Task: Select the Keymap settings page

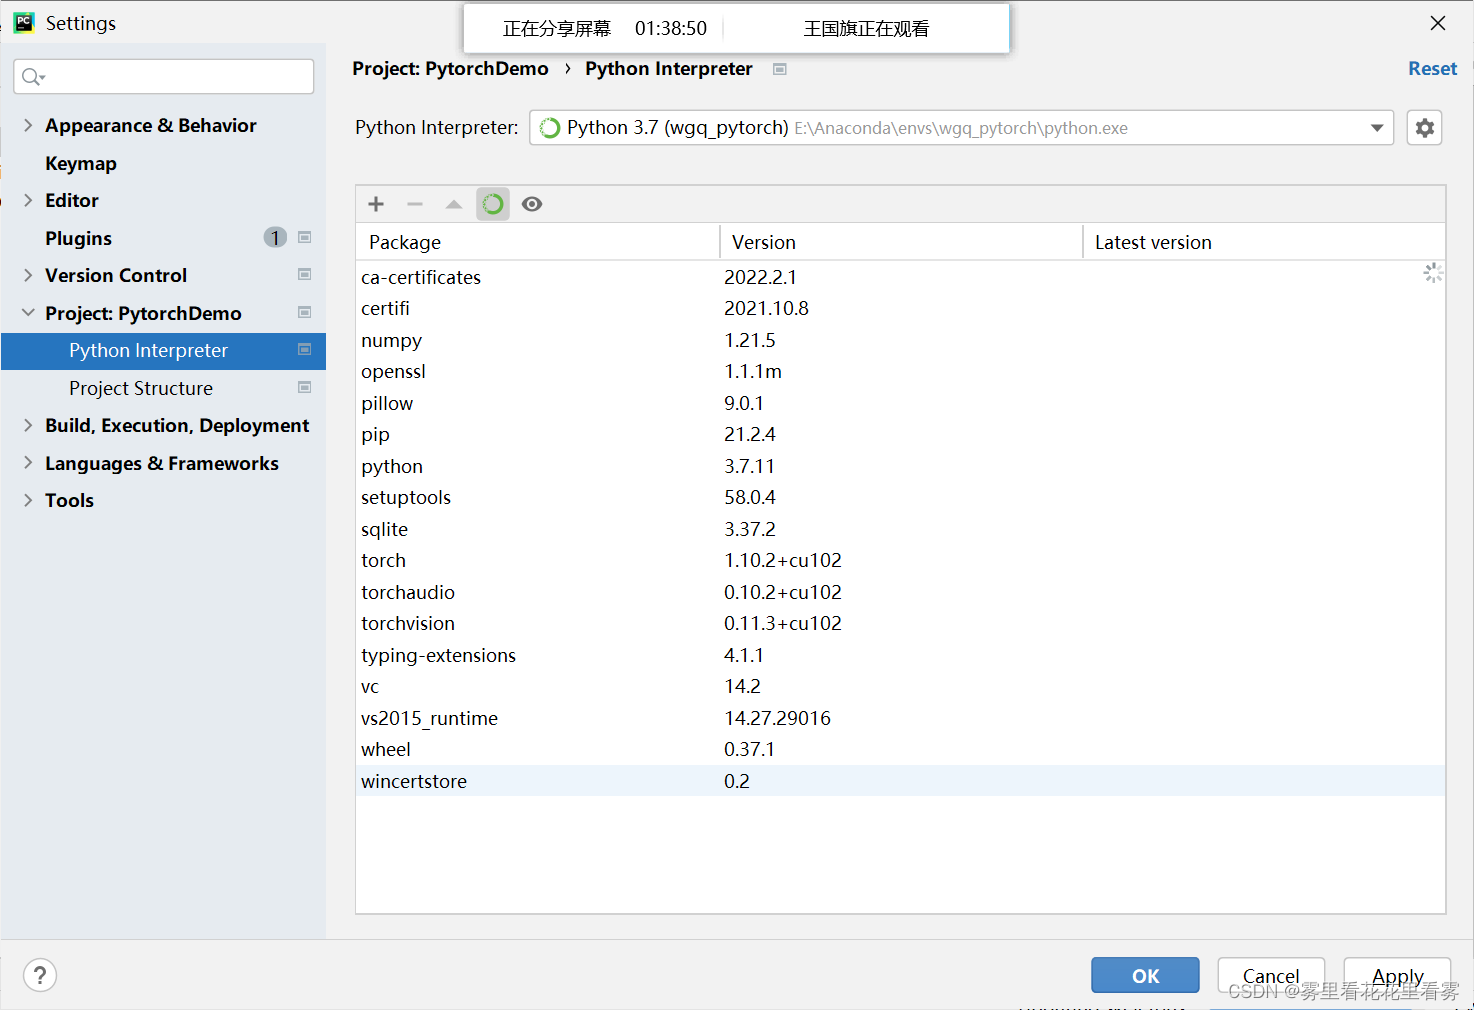Action: [81, 163]
